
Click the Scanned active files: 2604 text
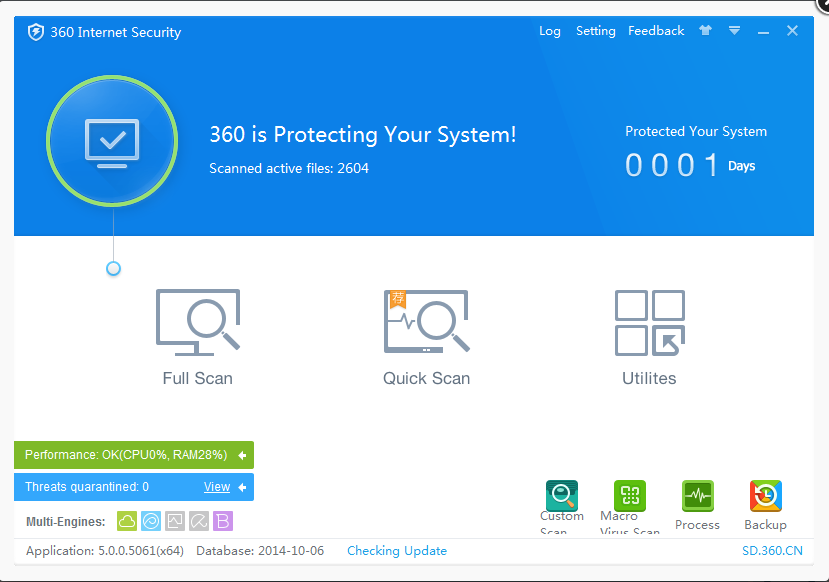click(289, 169)
